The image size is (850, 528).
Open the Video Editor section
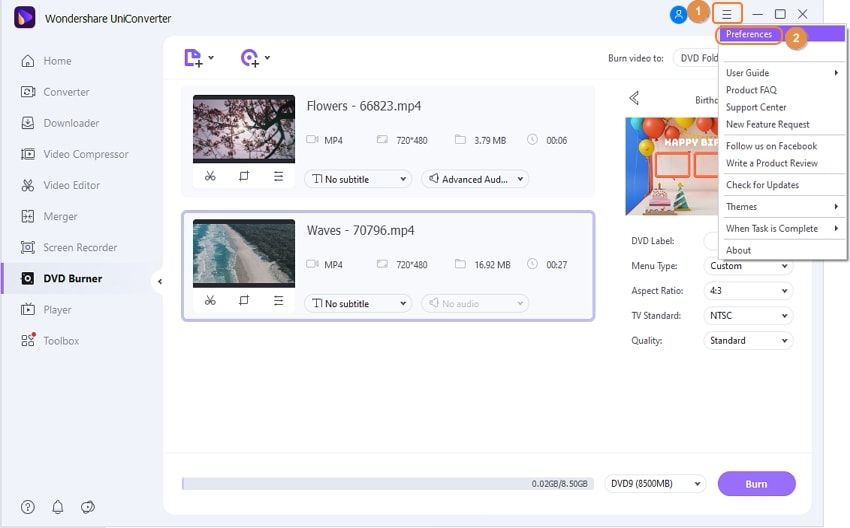(x=60, y=185)
